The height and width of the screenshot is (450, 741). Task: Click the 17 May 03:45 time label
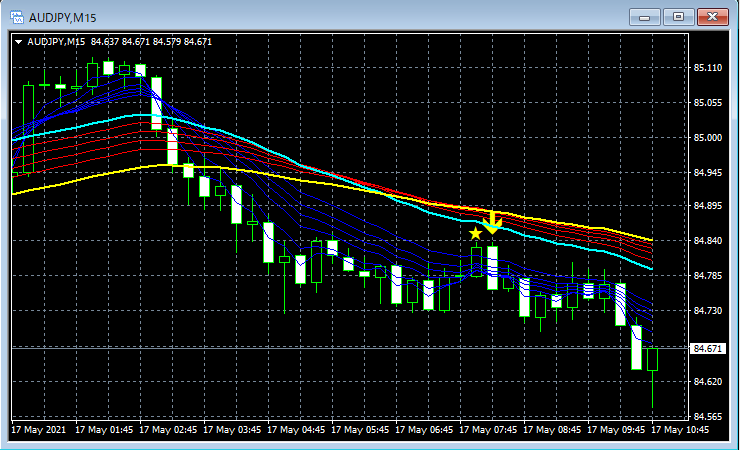point(232,431)
